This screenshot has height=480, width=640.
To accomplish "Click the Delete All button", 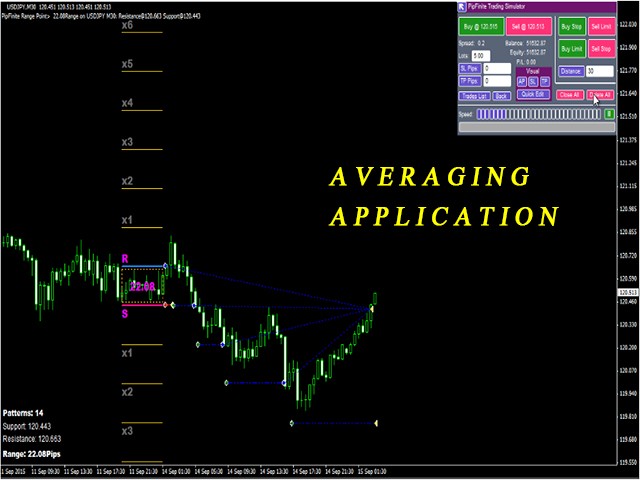I will coord(601,94).
